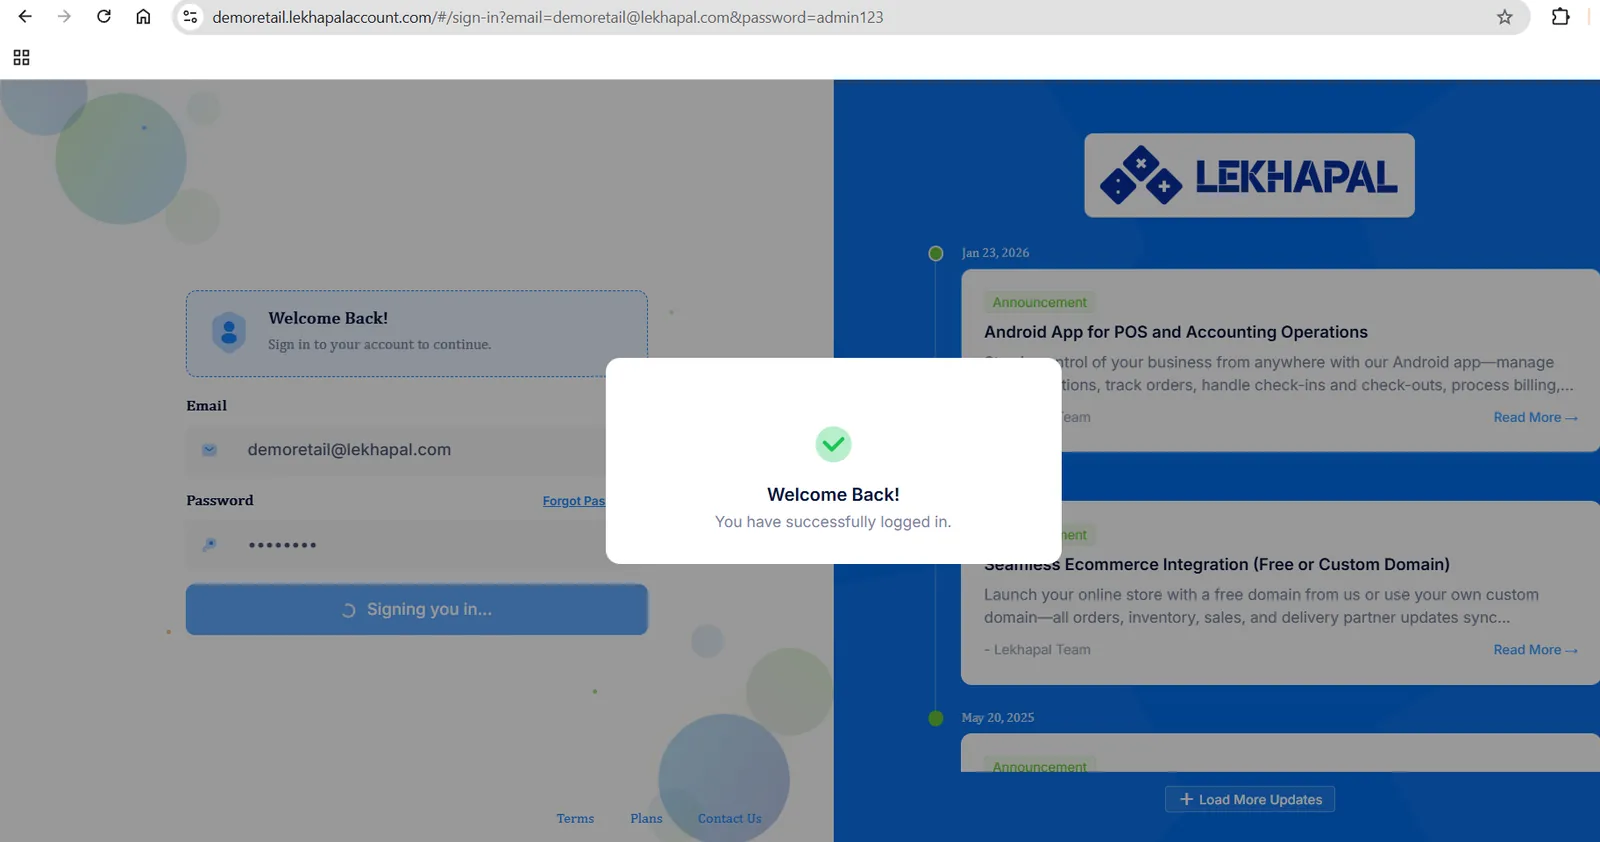The height and width of the screenshot is (842, 1600).
Task: Click '- Lekhapal Team' under Ecommerce card
Action: click(x=1037, y=650)
